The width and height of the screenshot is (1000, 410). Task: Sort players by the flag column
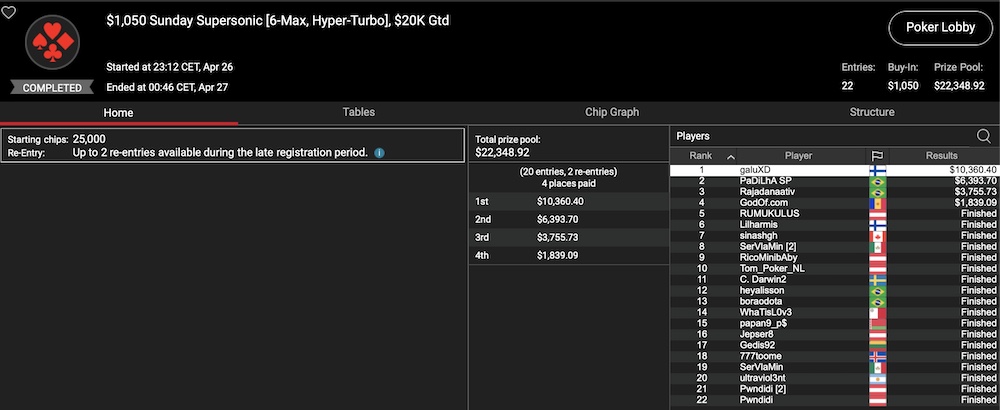click(x=877, y=156)
